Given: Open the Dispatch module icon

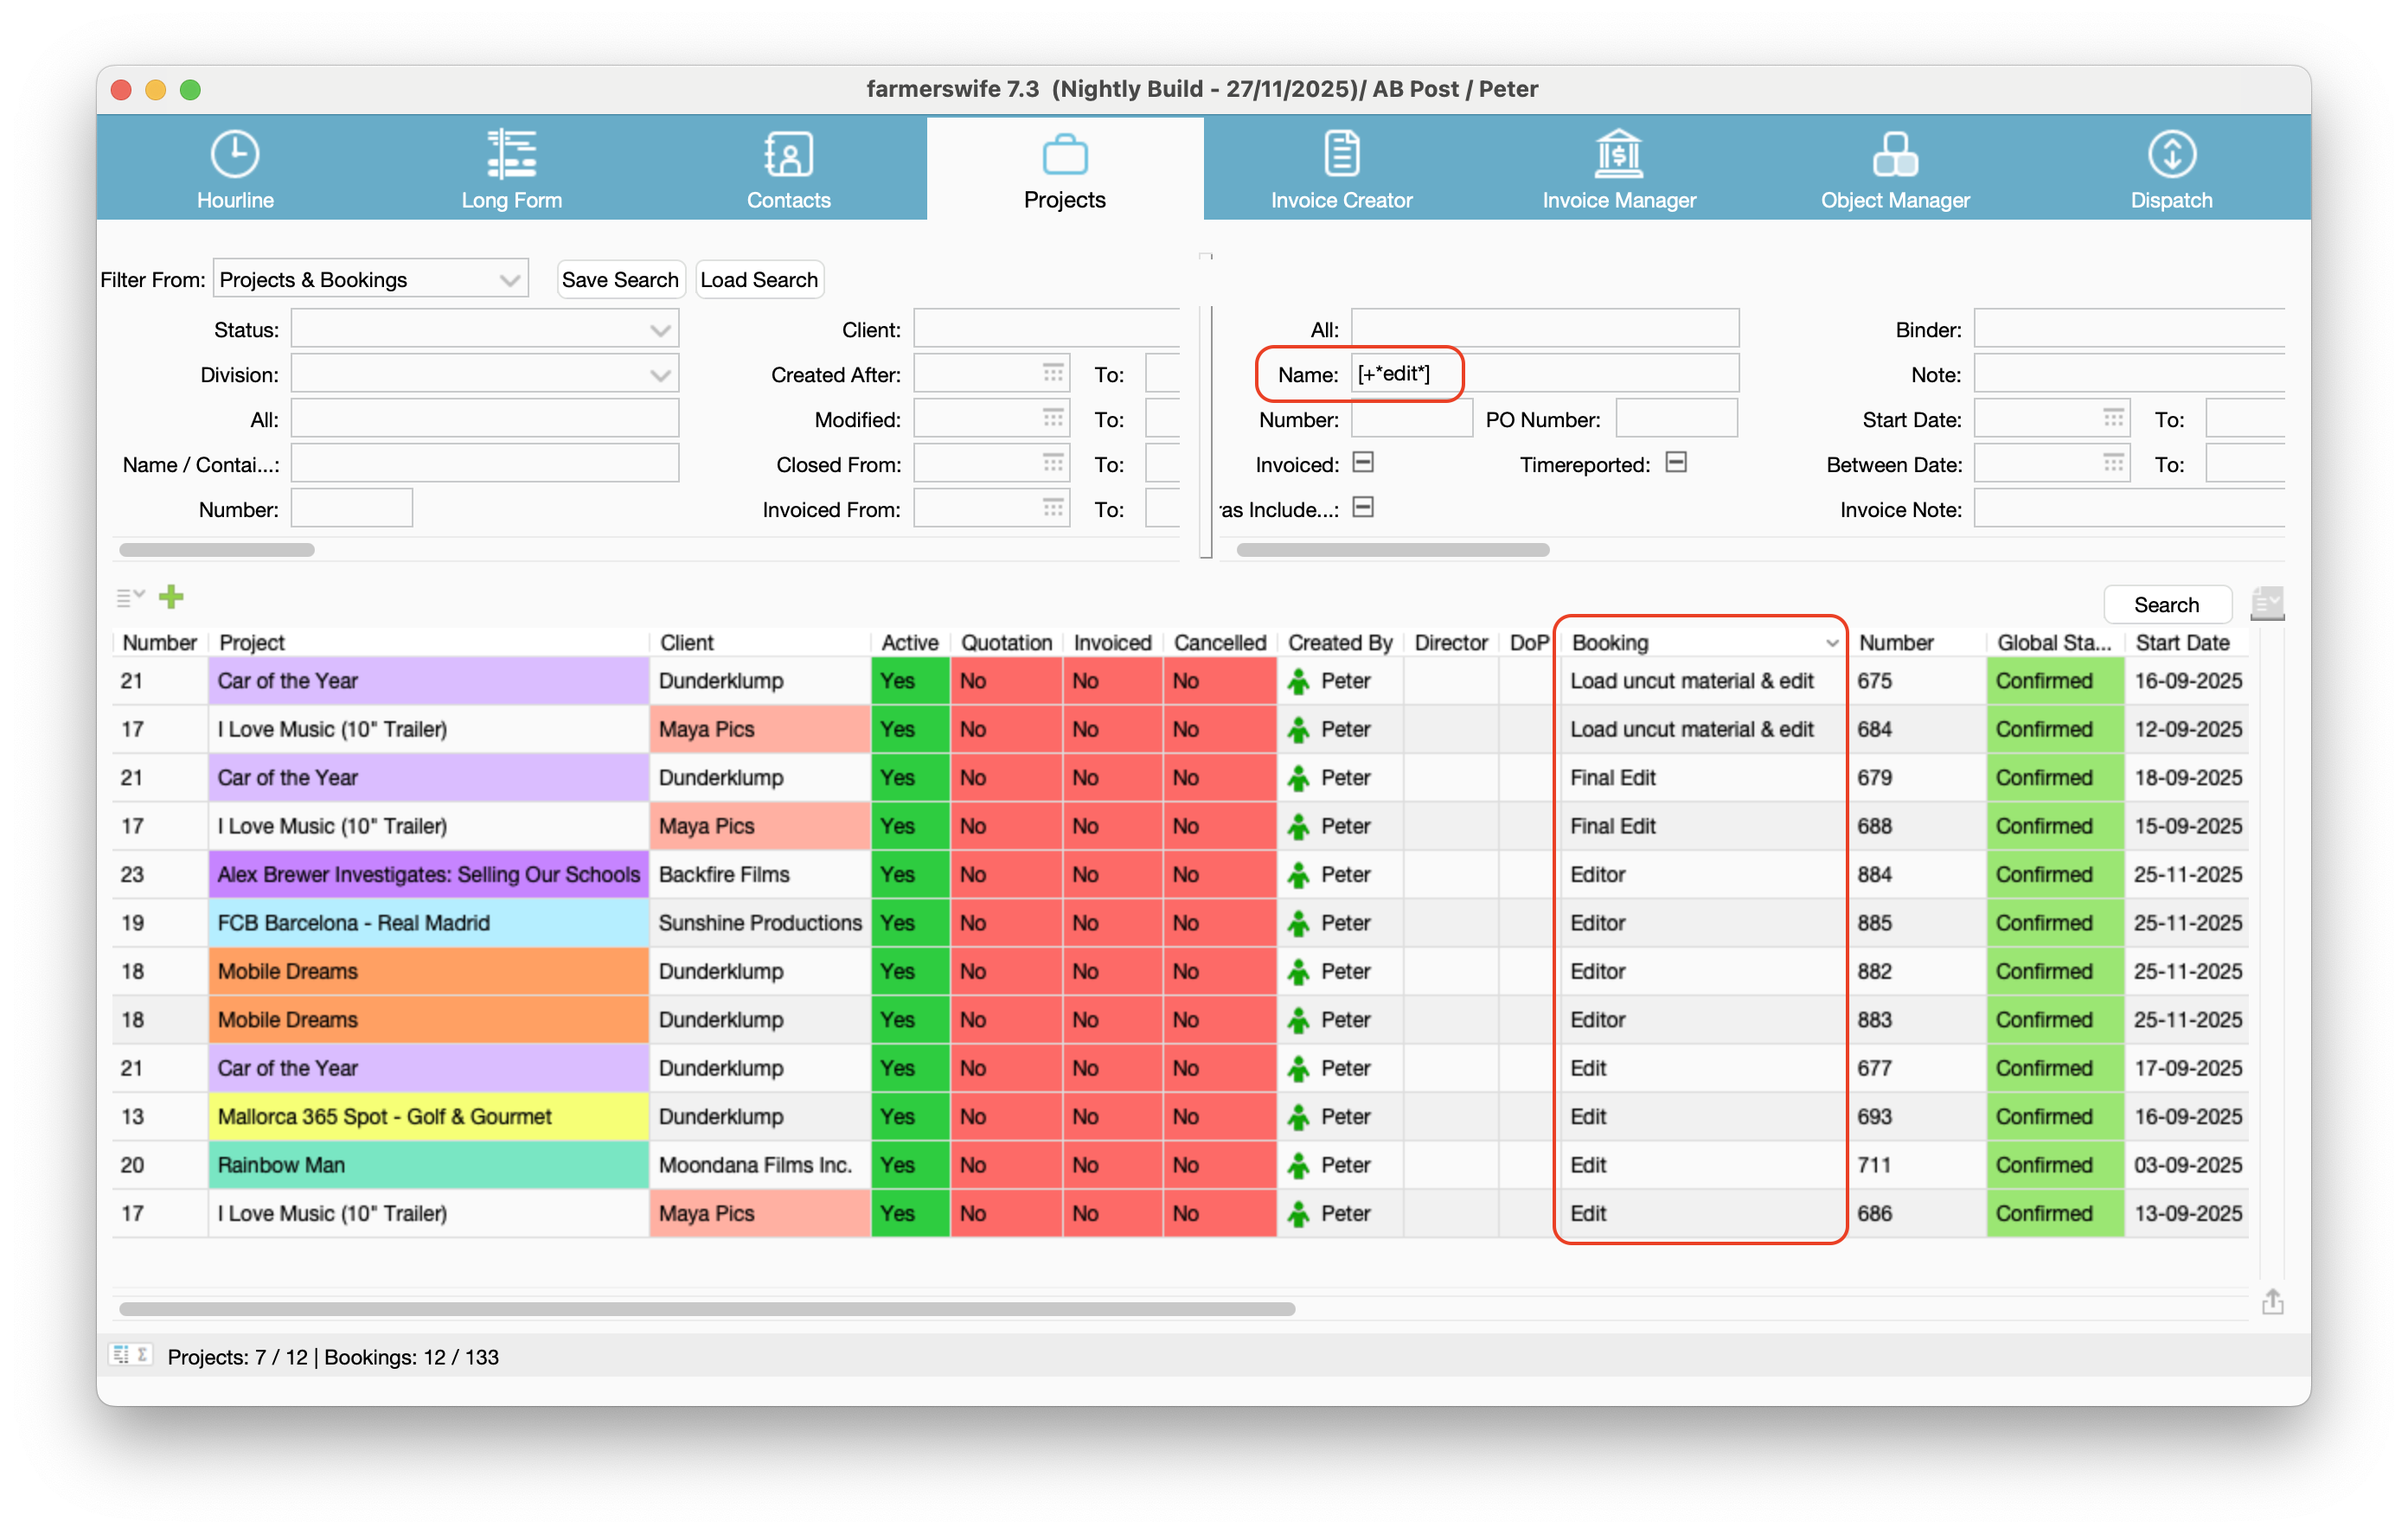Looking at the screenshot, I should [2171, 155].
